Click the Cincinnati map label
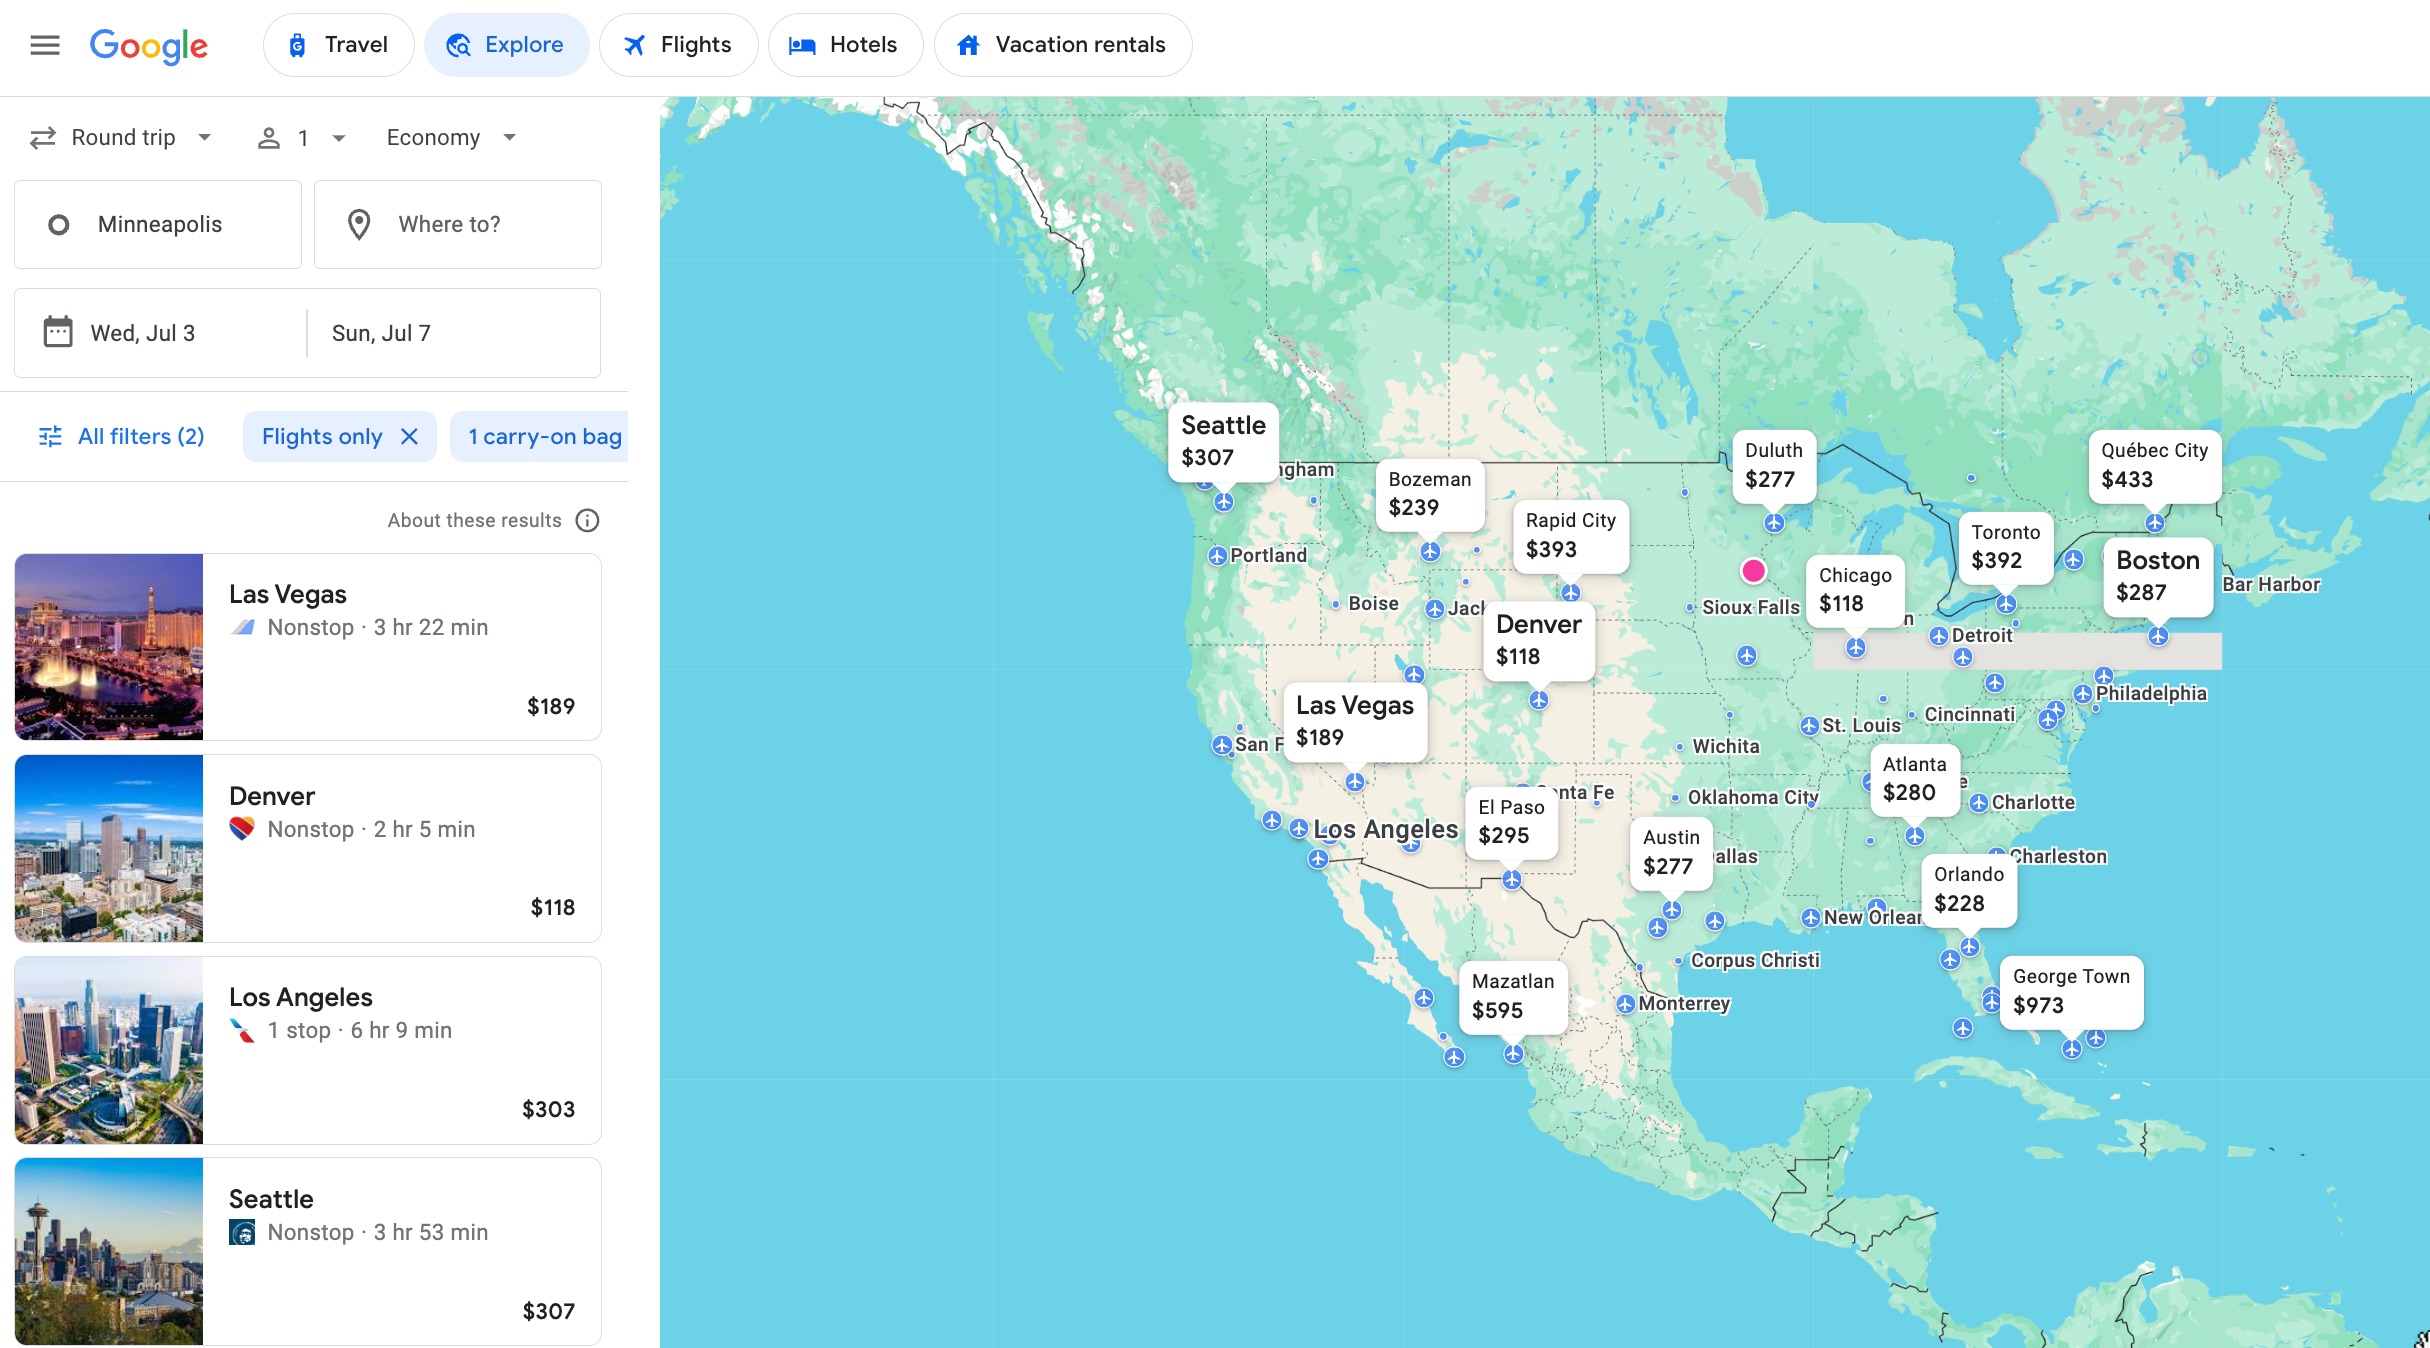This screenshot has width=2430, height=1348. pyautogui.click(x=1970, y=714)
